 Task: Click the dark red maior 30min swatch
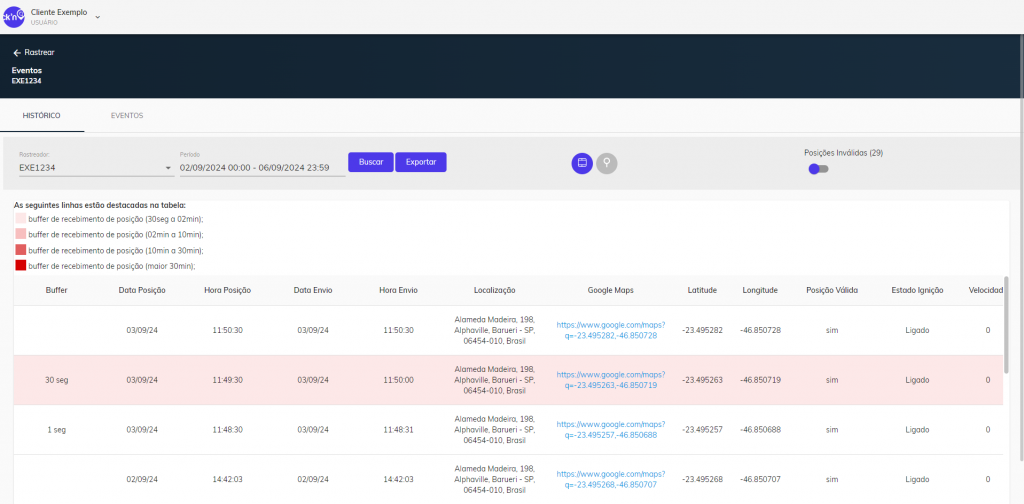pos(20,266)
